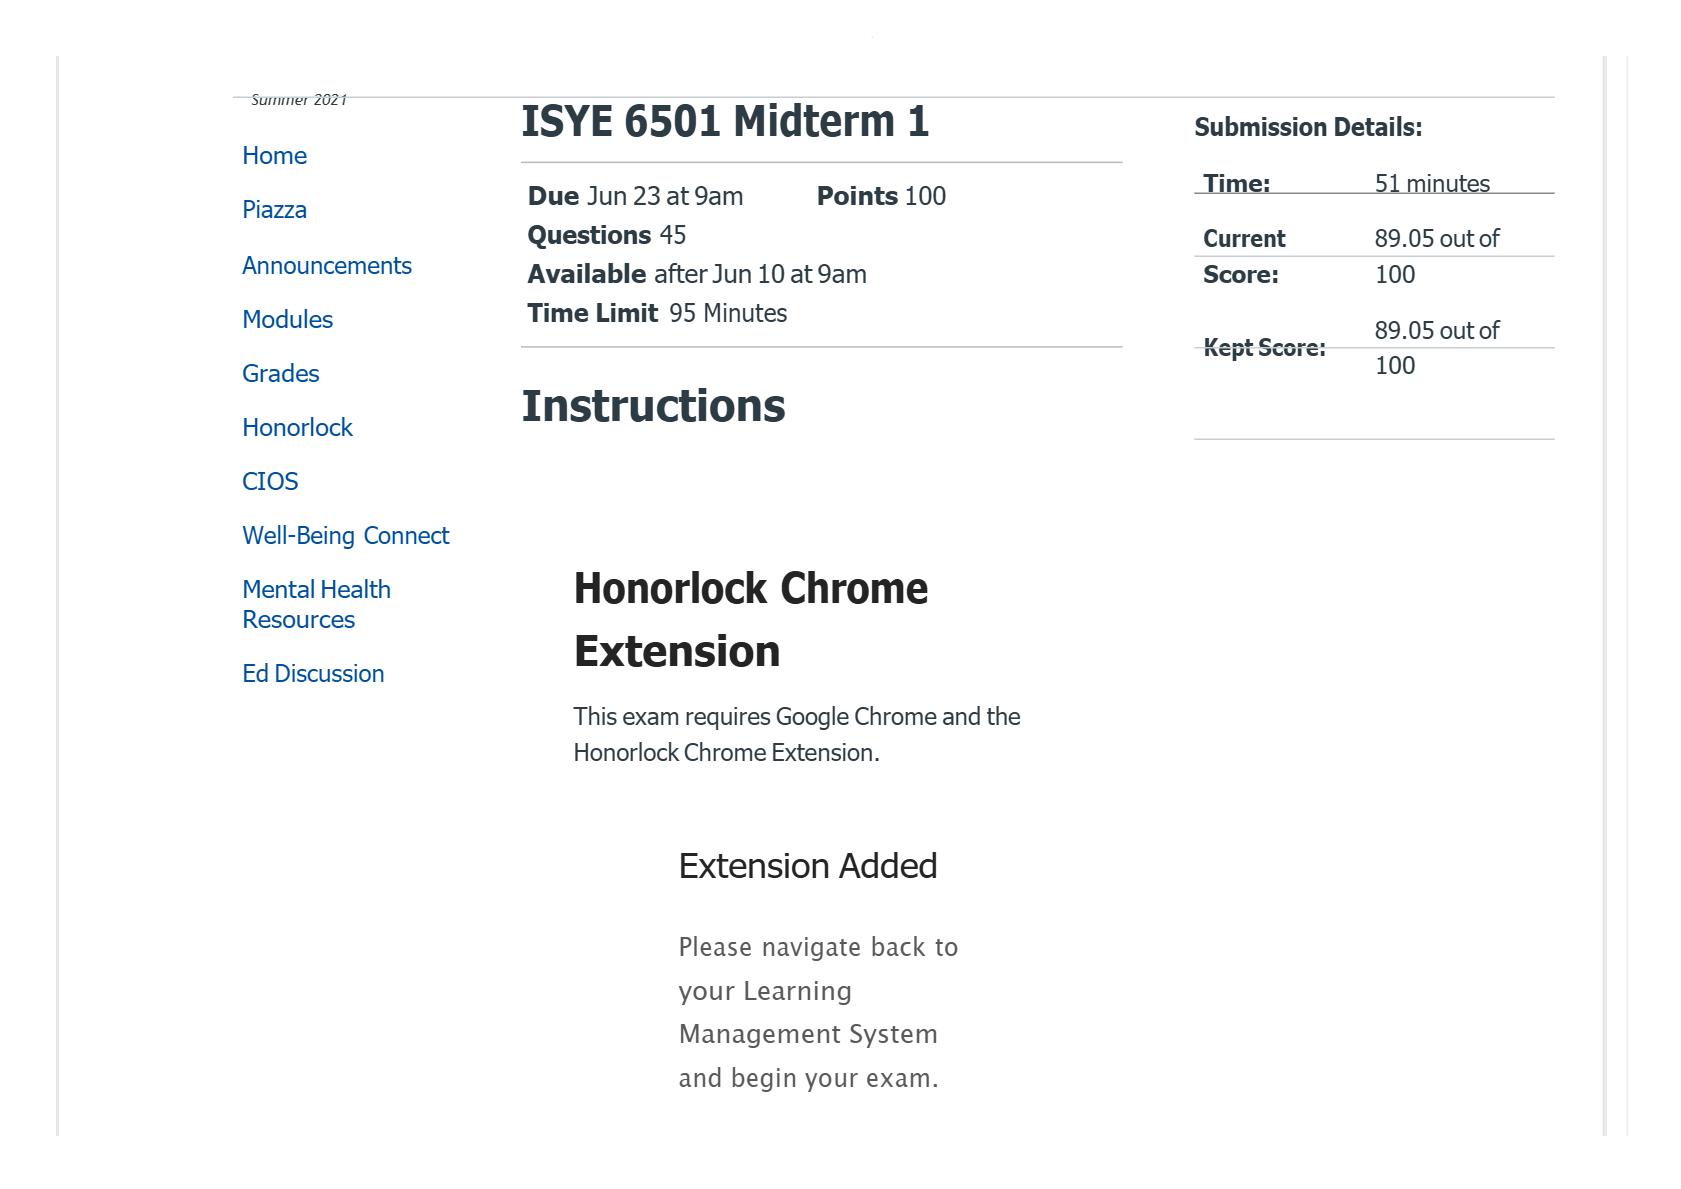Click the Available after Jun 10 at 9am text
Screen dimensions: 1681x1189
point(697,274)
